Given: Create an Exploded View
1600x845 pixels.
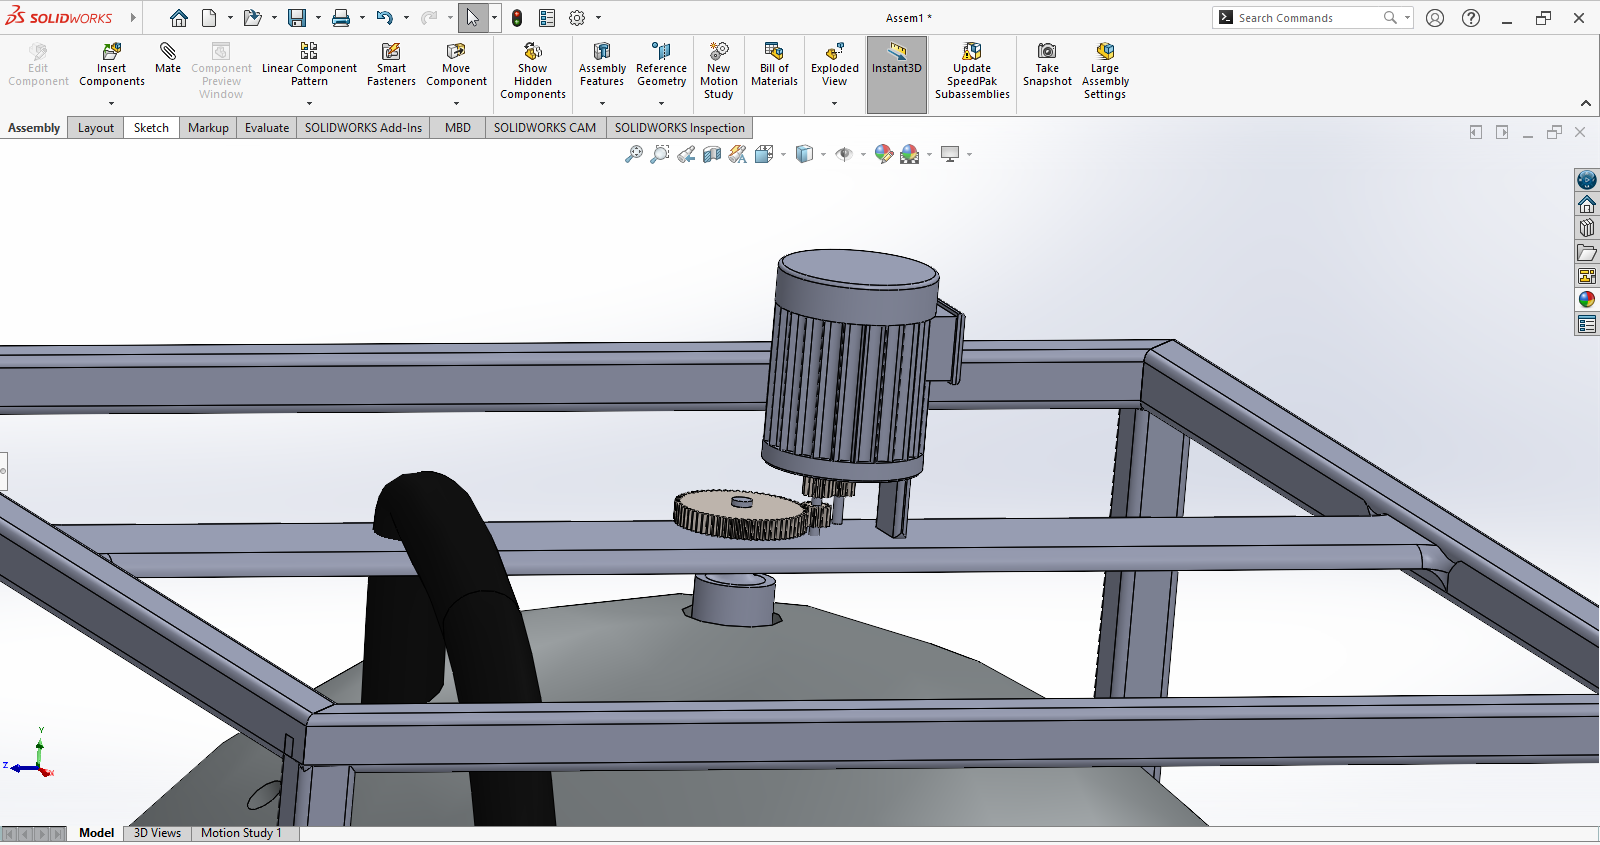Looking at the screenshot, I should click(835, 65).
